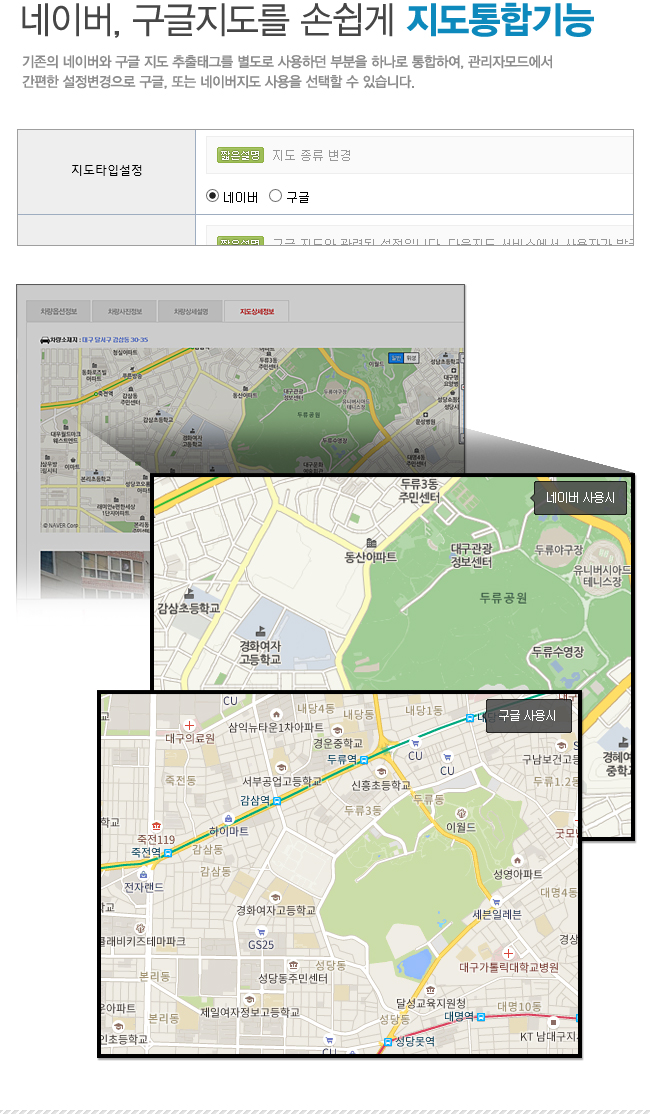Click the 대구관광 정보센터 label on Naver map

(x=472, y=556)
